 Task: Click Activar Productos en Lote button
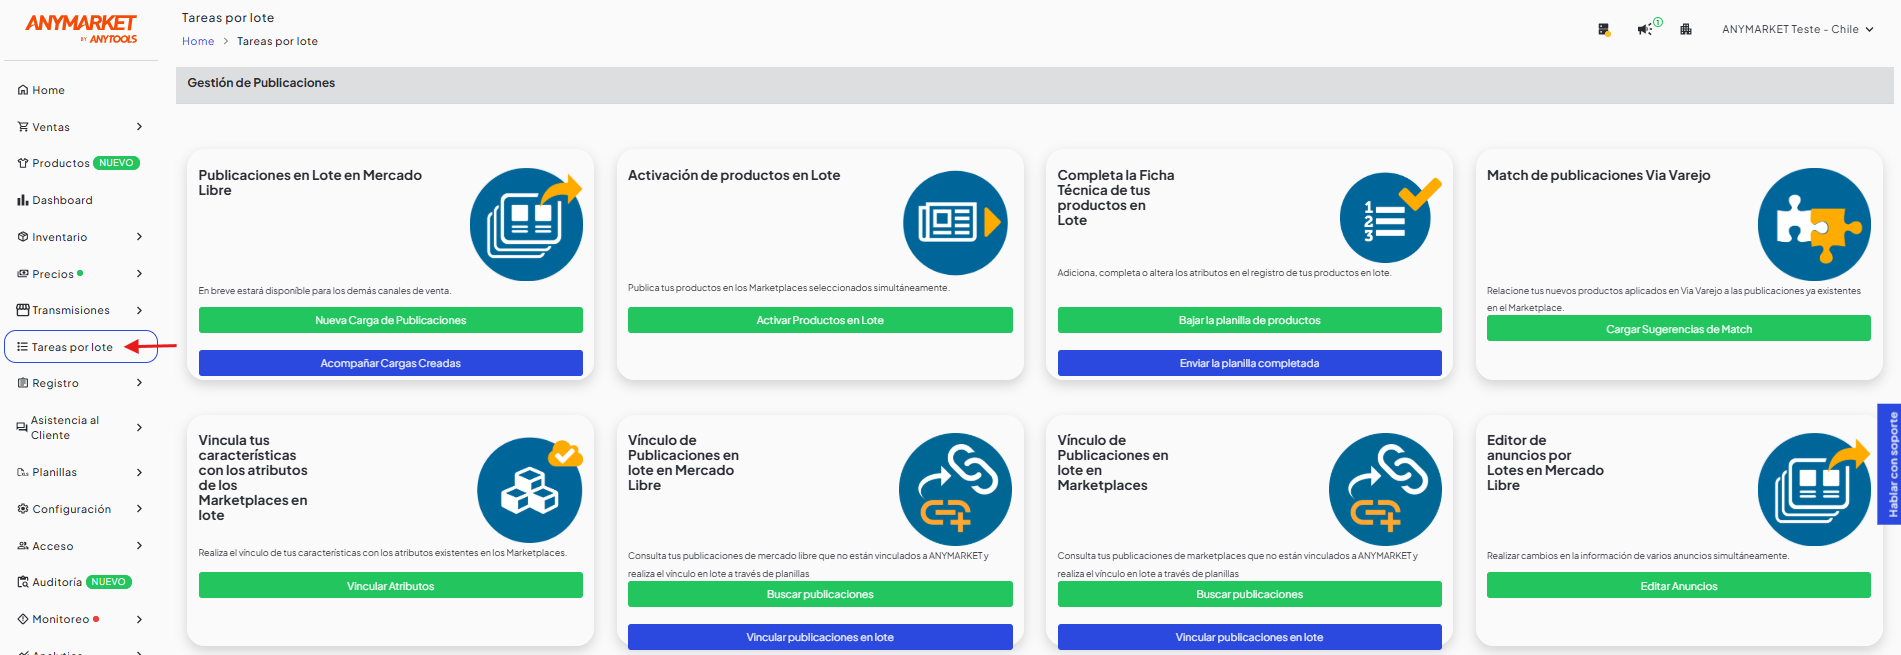(x=820, y=320)
